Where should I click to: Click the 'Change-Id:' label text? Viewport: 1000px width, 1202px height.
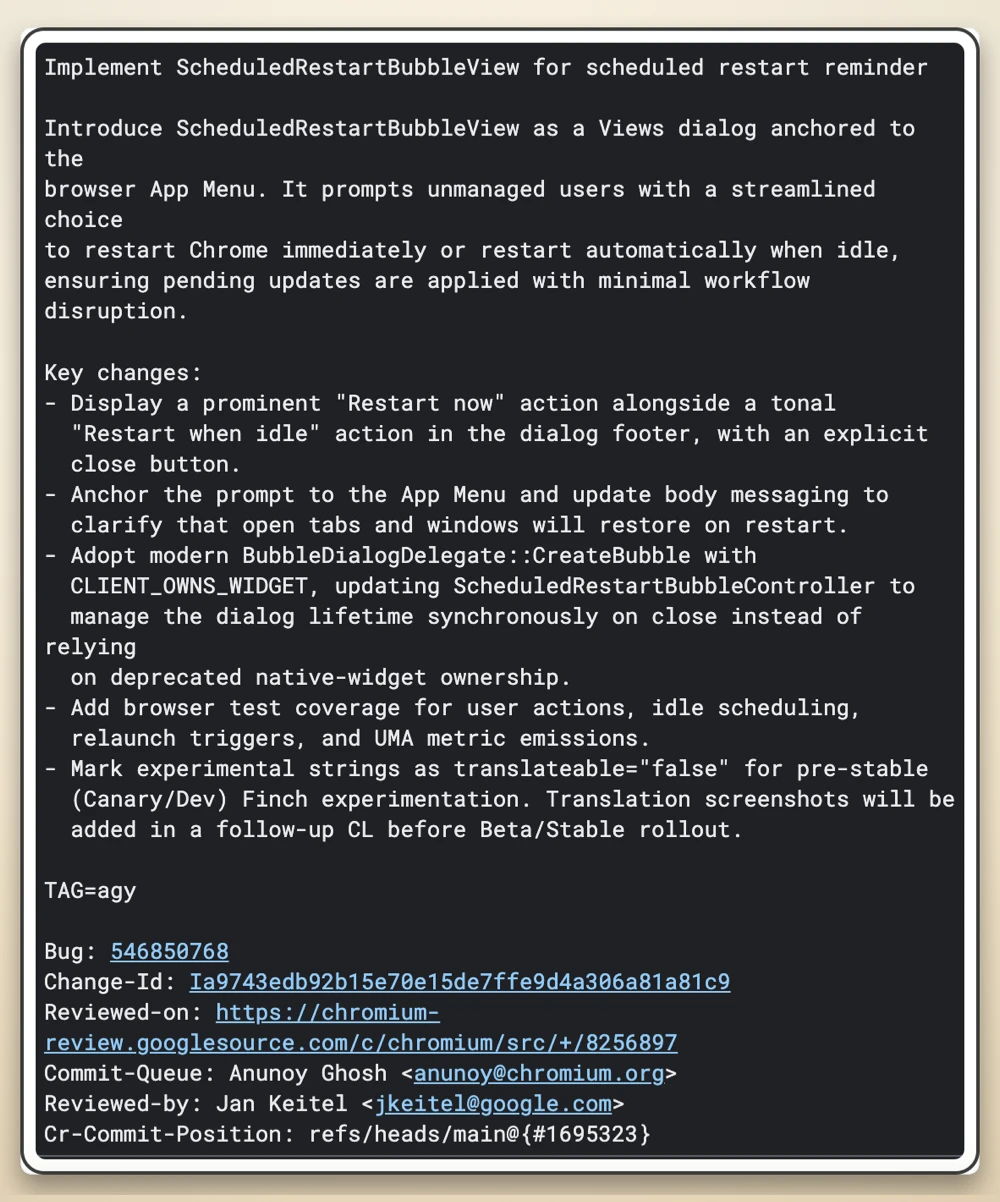point(110,982)
